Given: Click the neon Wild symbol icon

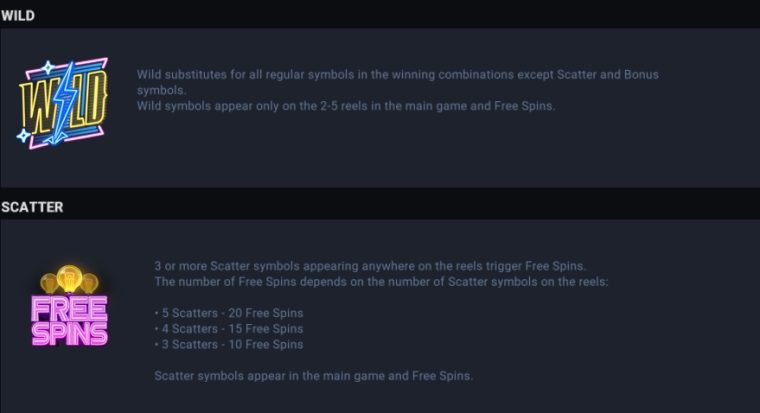Looking at the screenshot, I should [x=62, y=103].
